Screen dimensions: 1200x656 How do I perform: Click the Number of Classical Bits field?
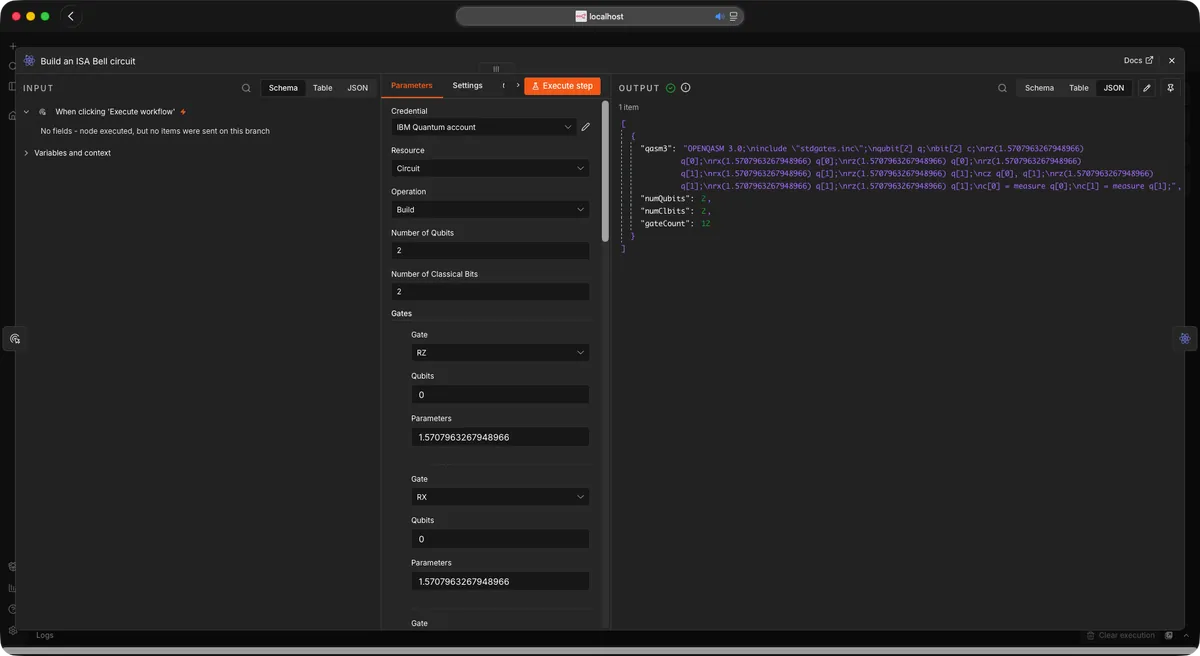pyautogui.click(x=490, y=292)
